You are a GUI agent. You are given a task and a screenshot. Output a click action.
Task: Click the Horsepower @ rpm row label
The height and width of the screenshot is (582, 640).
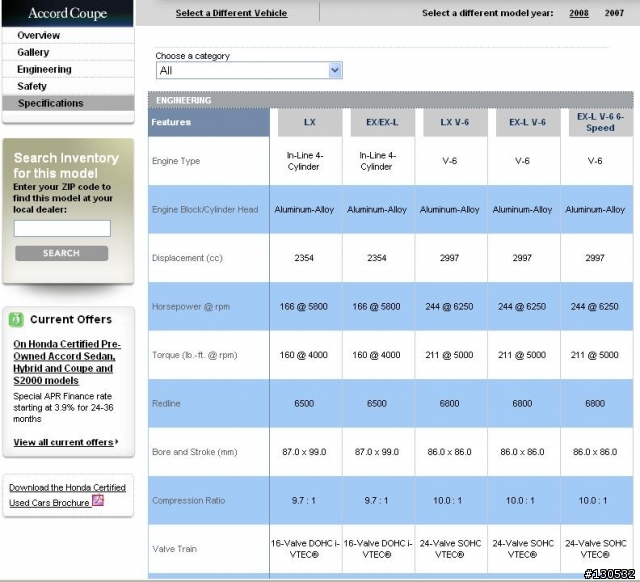point(191,307)
